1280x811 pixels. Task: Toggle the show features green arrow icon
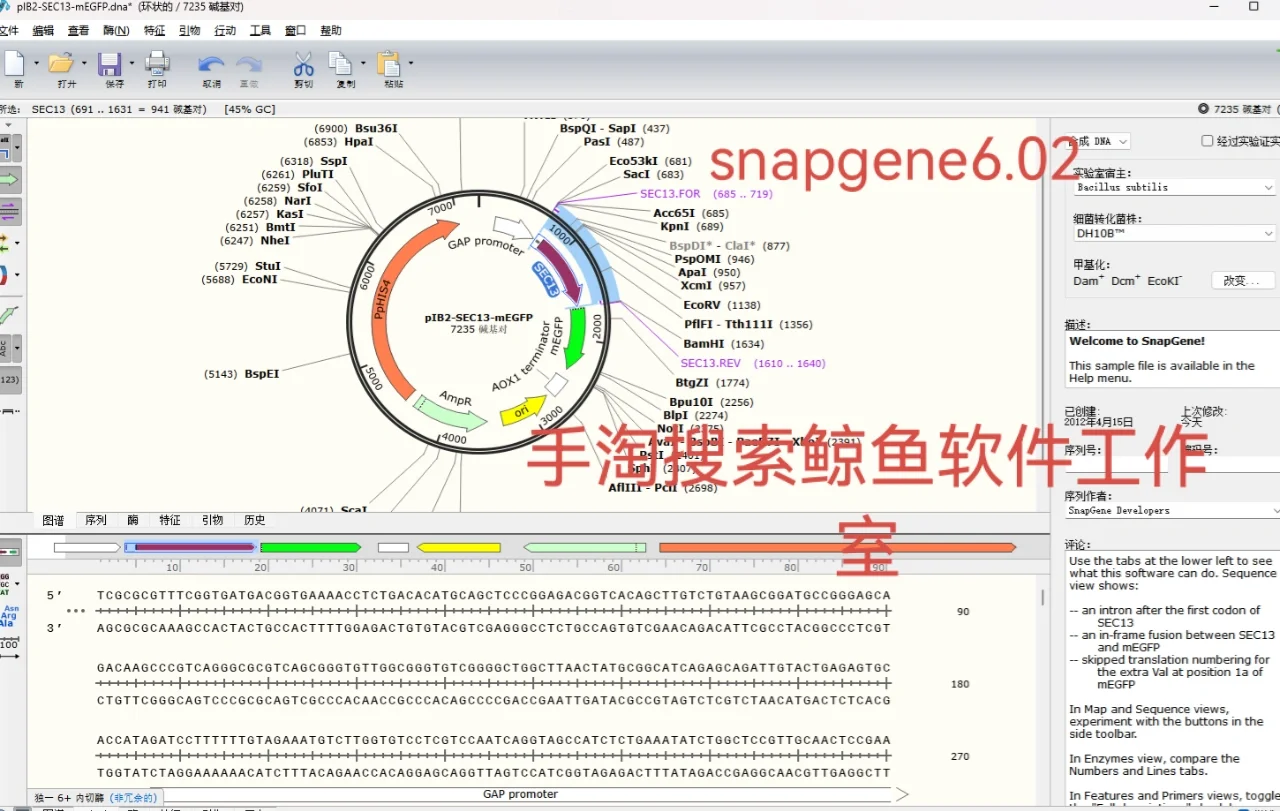[8, 180]
